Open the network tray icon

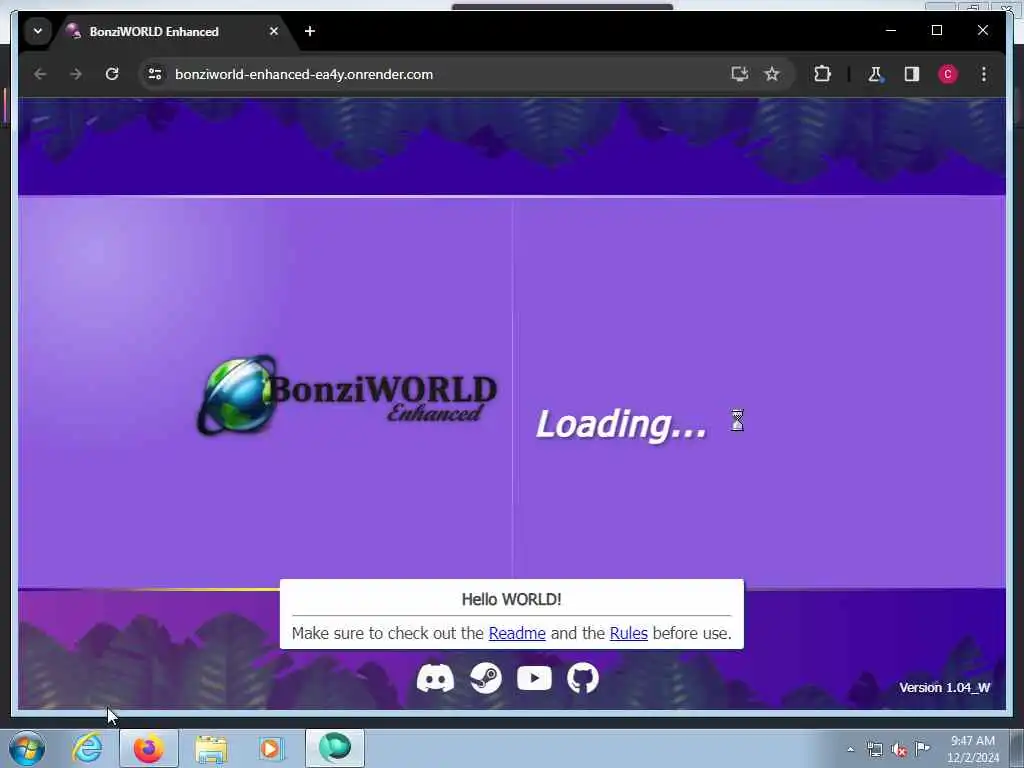(x=874, y=750)
